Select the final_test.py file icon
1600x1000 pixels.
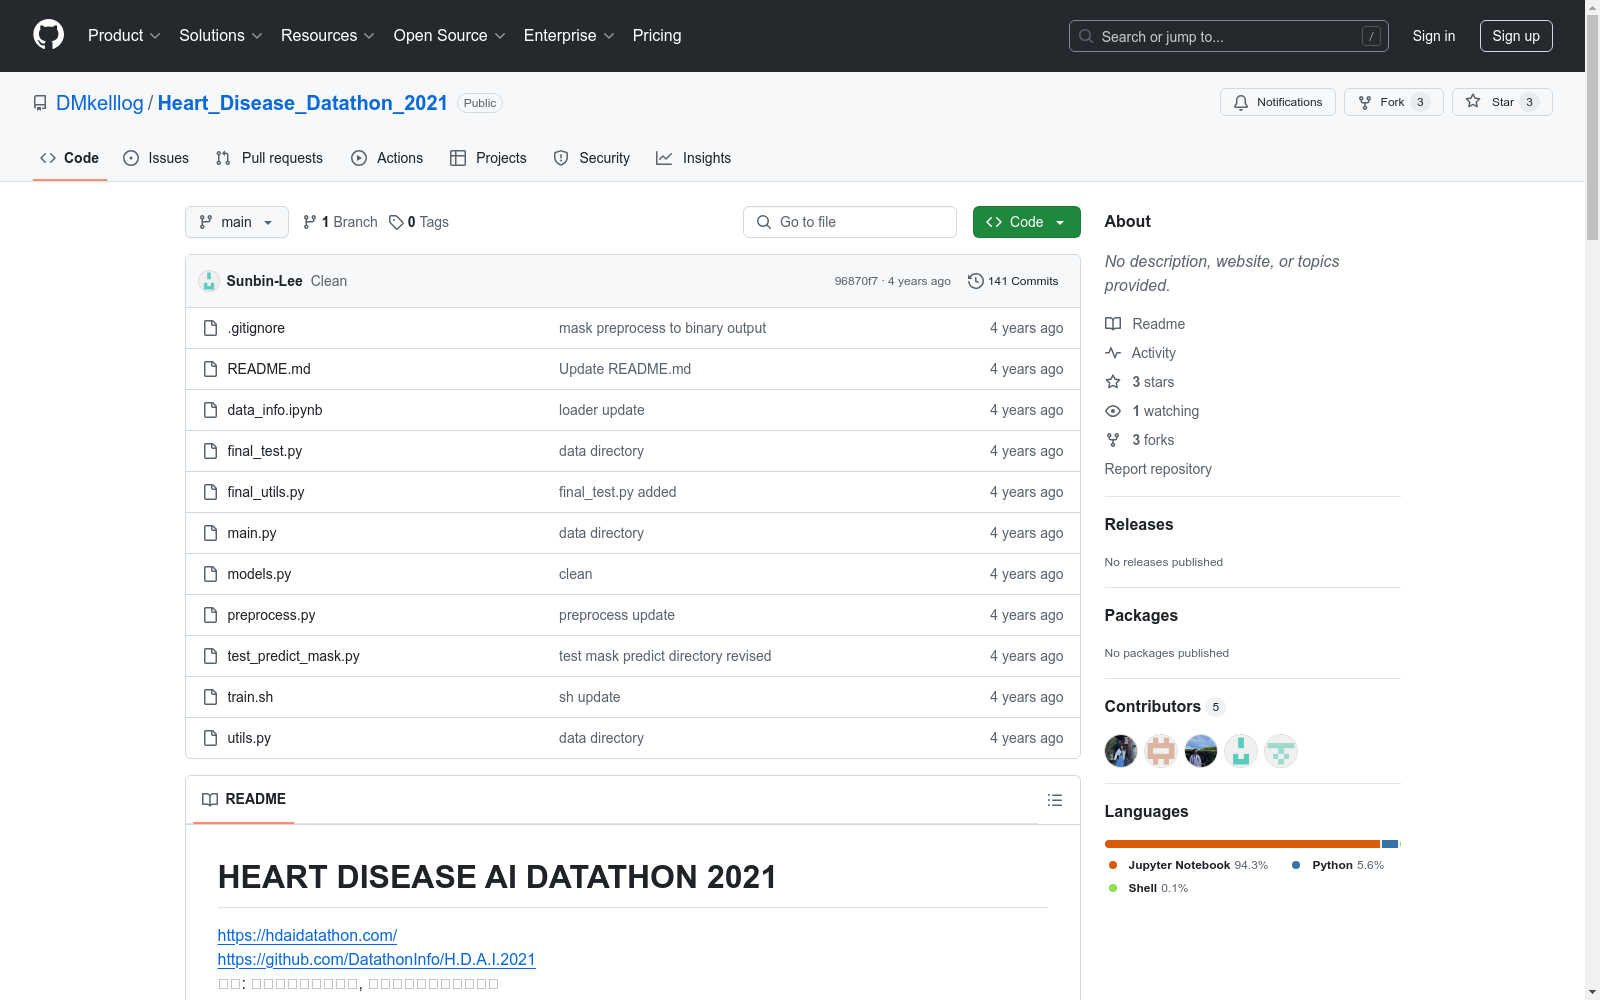tap(210, 451)
